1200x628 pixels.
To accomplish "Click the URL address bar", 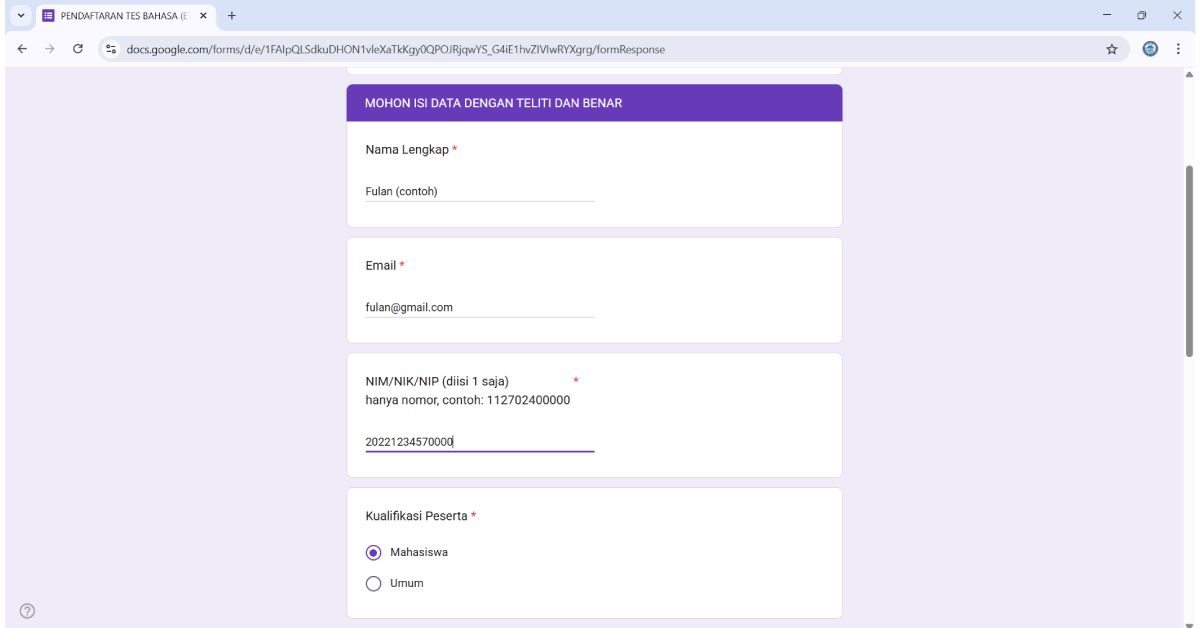I will [x=600, y=49].
